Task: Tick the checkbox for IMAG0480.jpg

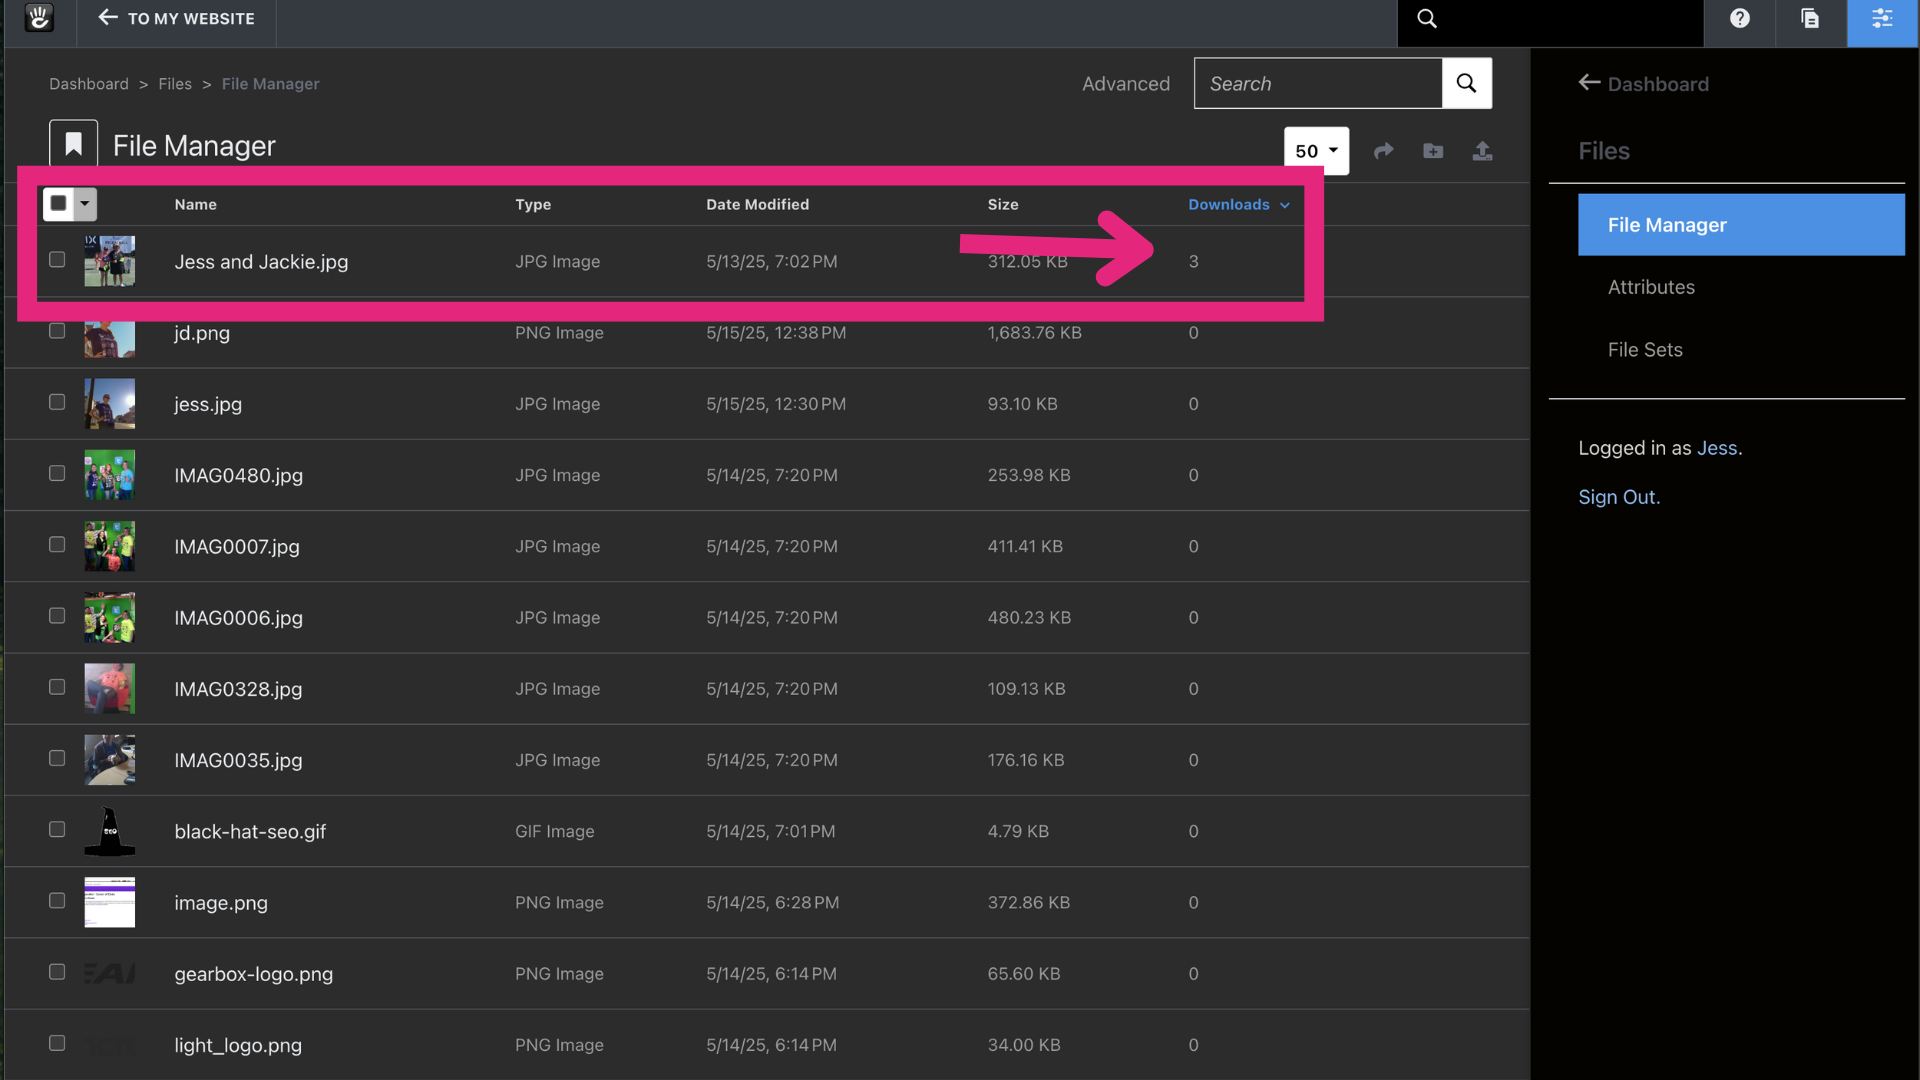Action: (x=57, y=473)
